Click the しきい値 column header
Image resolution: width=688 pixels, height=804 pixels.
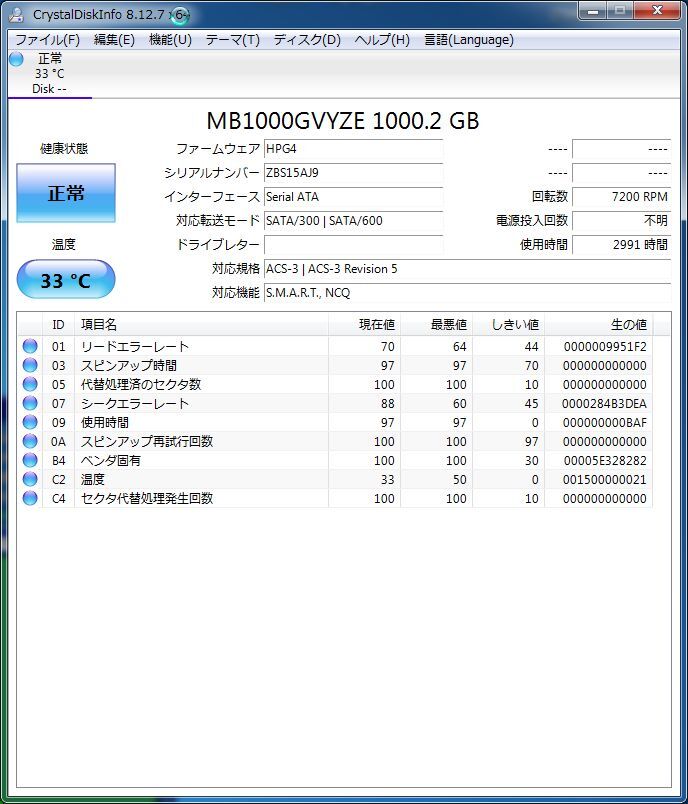tap(516, 325)
